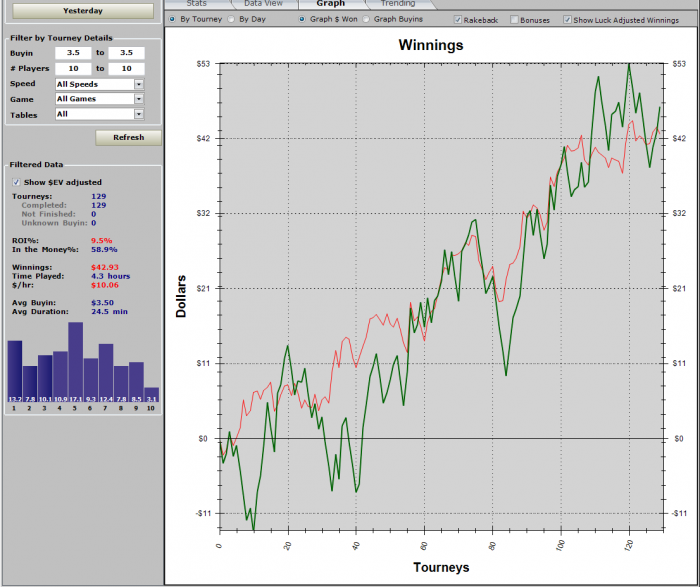Click the Unknown Buyin count 0

point(94,223)
